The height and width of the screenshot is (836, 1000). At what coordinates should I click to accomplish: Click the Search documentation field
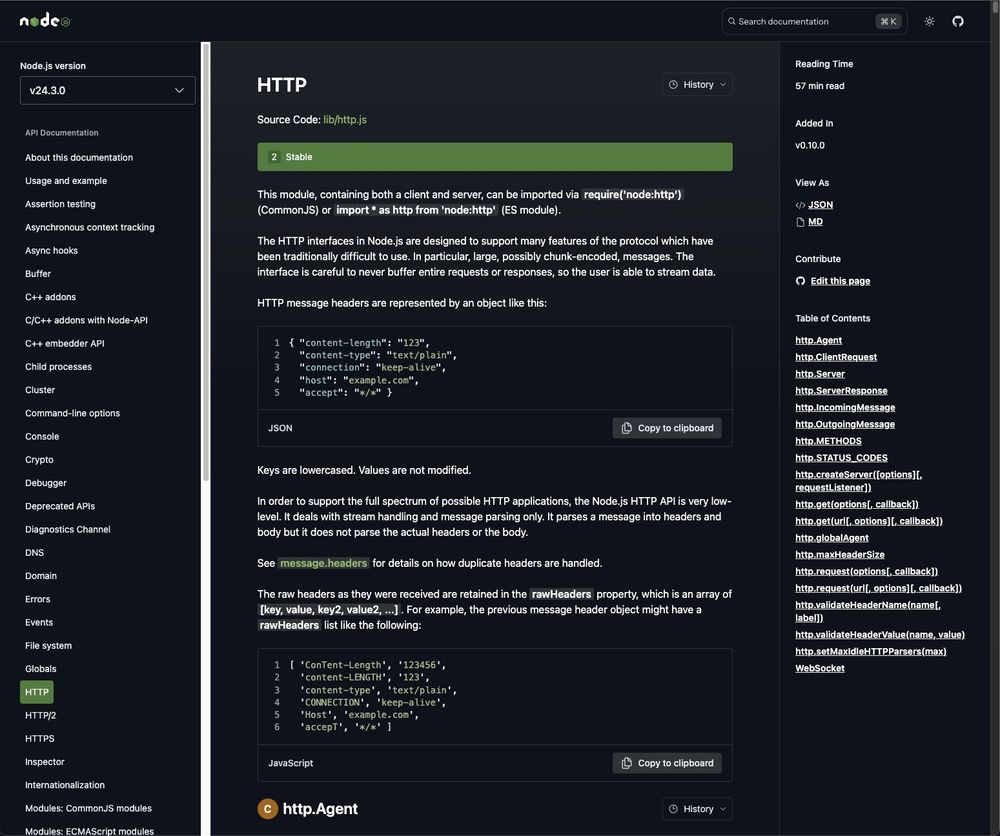pyautogui.click(x=814, y=21)
